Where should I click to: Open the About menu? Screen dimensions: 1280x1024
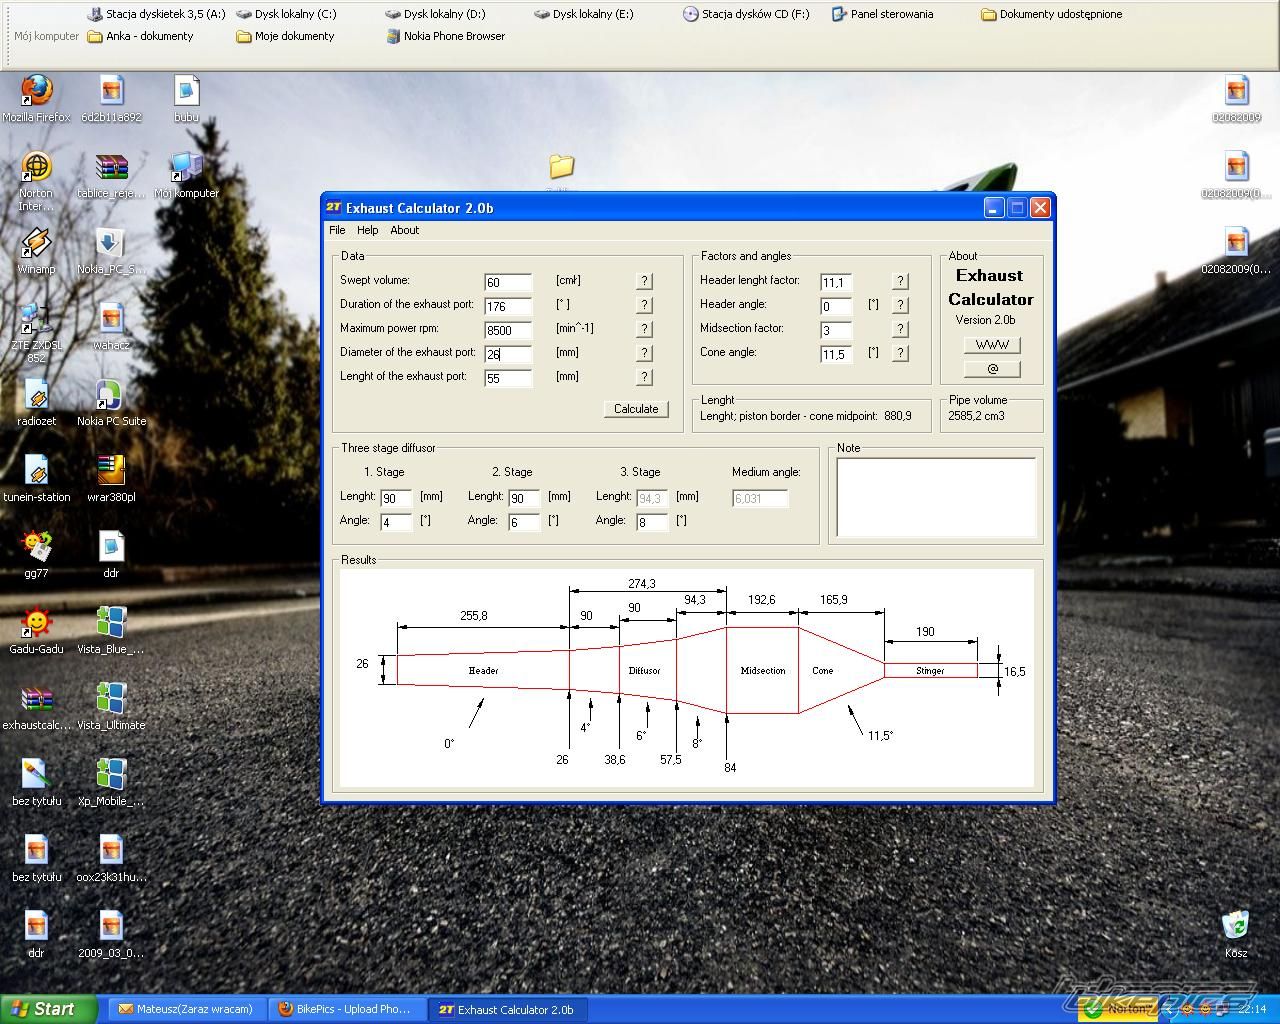pos(404,231)
